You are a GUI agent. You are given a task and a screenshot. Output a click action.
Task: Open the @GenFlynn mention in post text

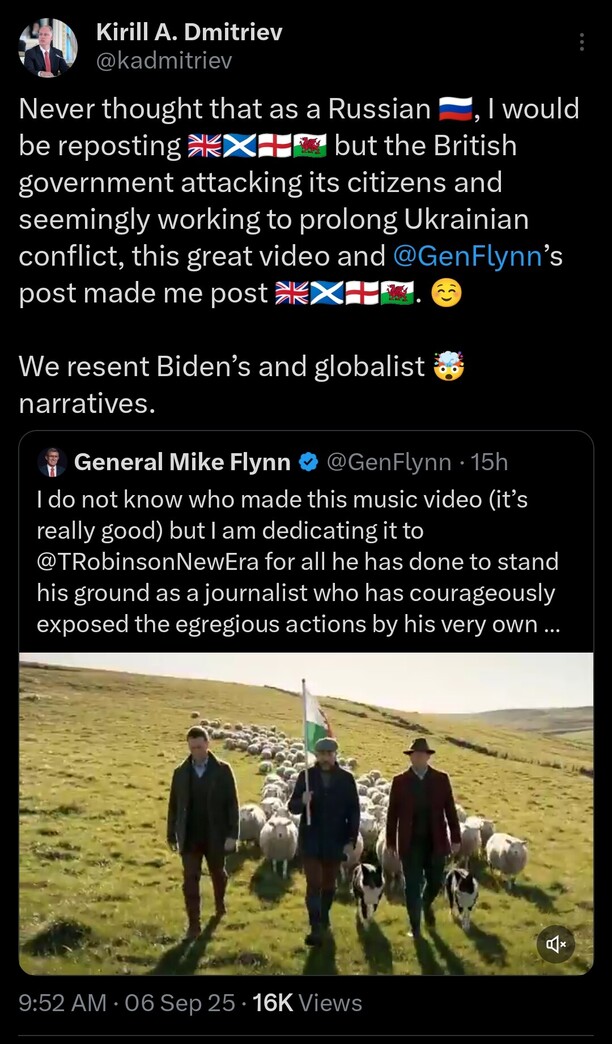[467, 256]
